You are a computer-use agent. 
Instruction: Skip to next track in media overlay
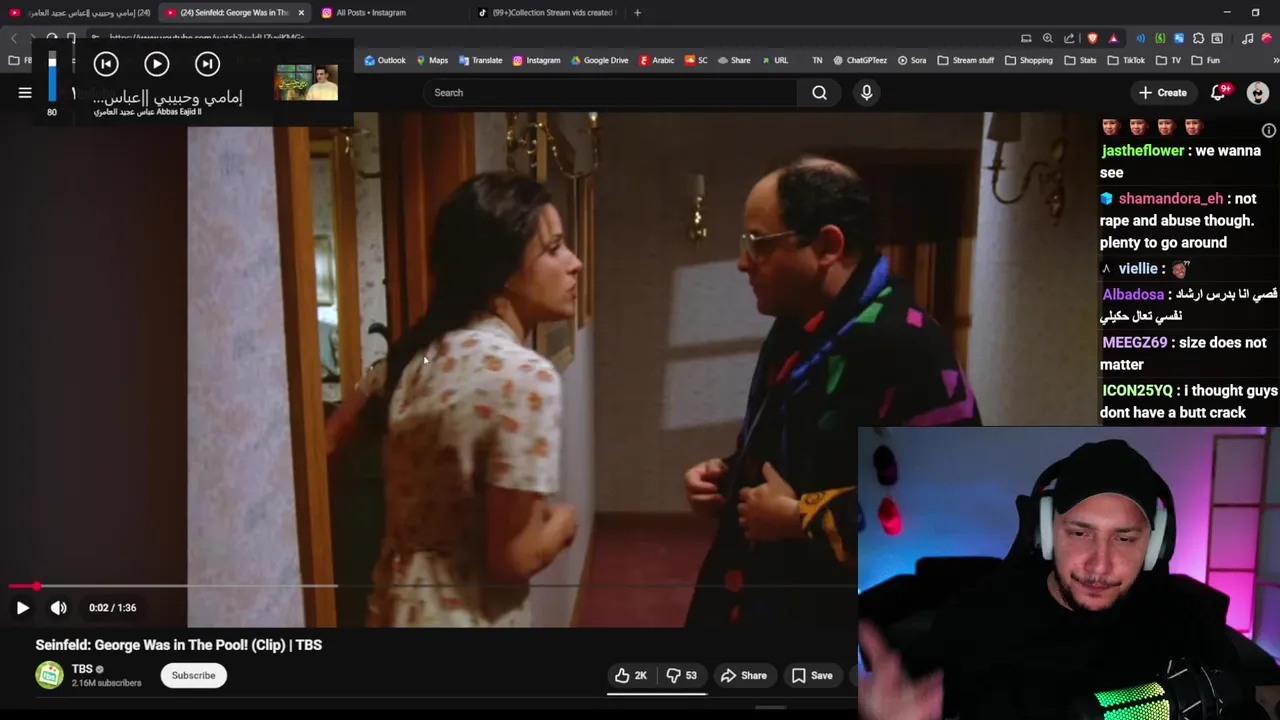(x=207, y=64)
